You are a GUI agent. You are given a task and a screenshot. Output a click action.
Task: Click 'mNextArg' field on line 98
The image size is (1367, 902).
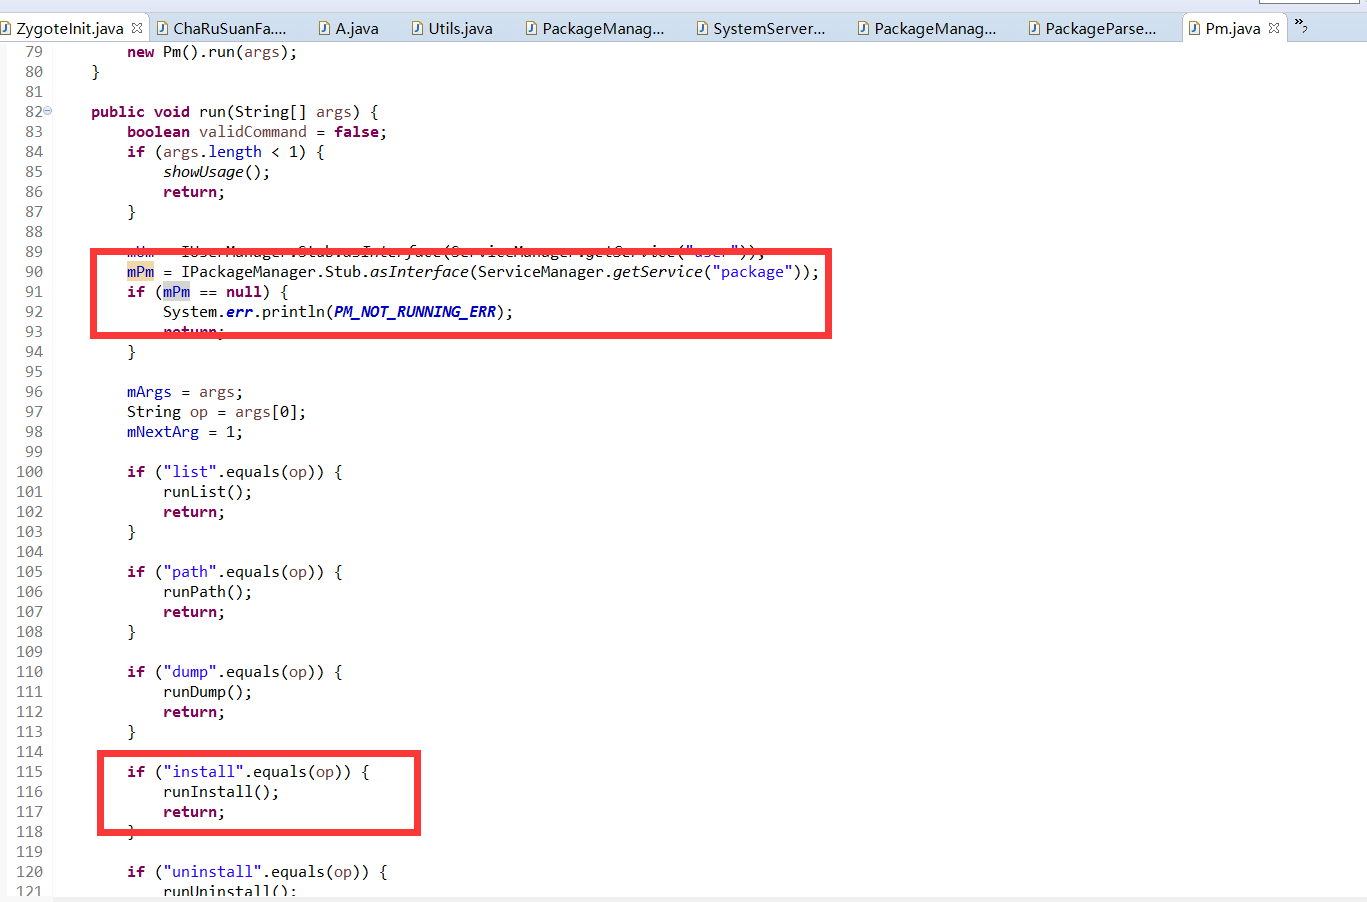(x=163, y=432)
